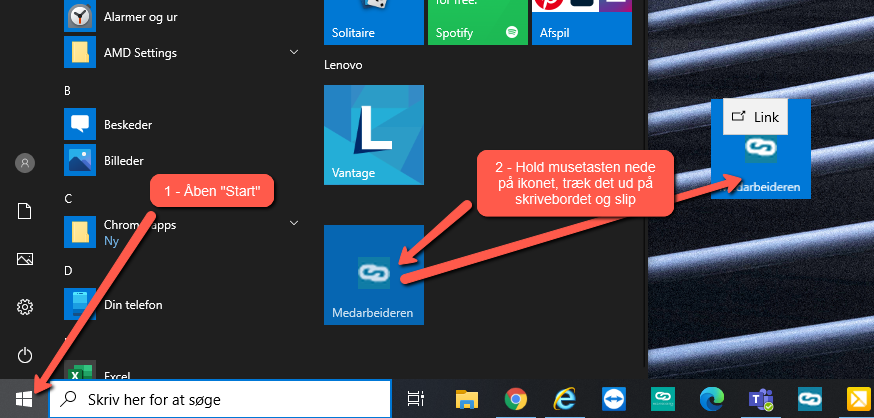
Task: Open TeamViewer from the taskbar
Action: (614, 399)
